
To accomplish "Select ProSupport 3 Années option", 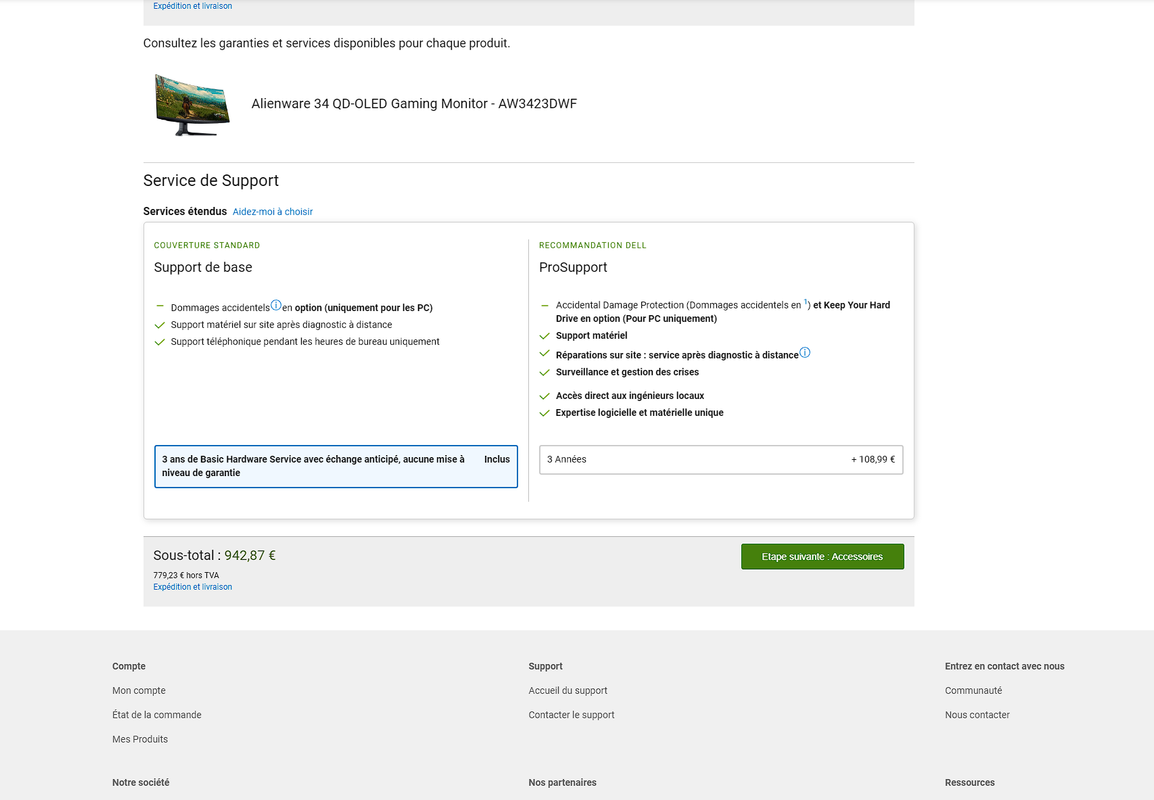I will click(x=721, y=459).
